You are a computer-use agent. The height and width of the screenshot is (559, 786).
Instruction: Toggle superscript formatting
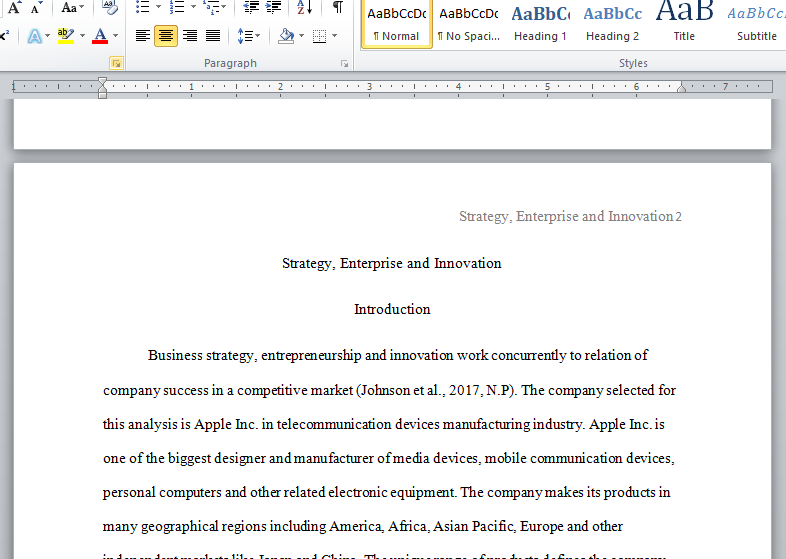[x=5, y=36]
